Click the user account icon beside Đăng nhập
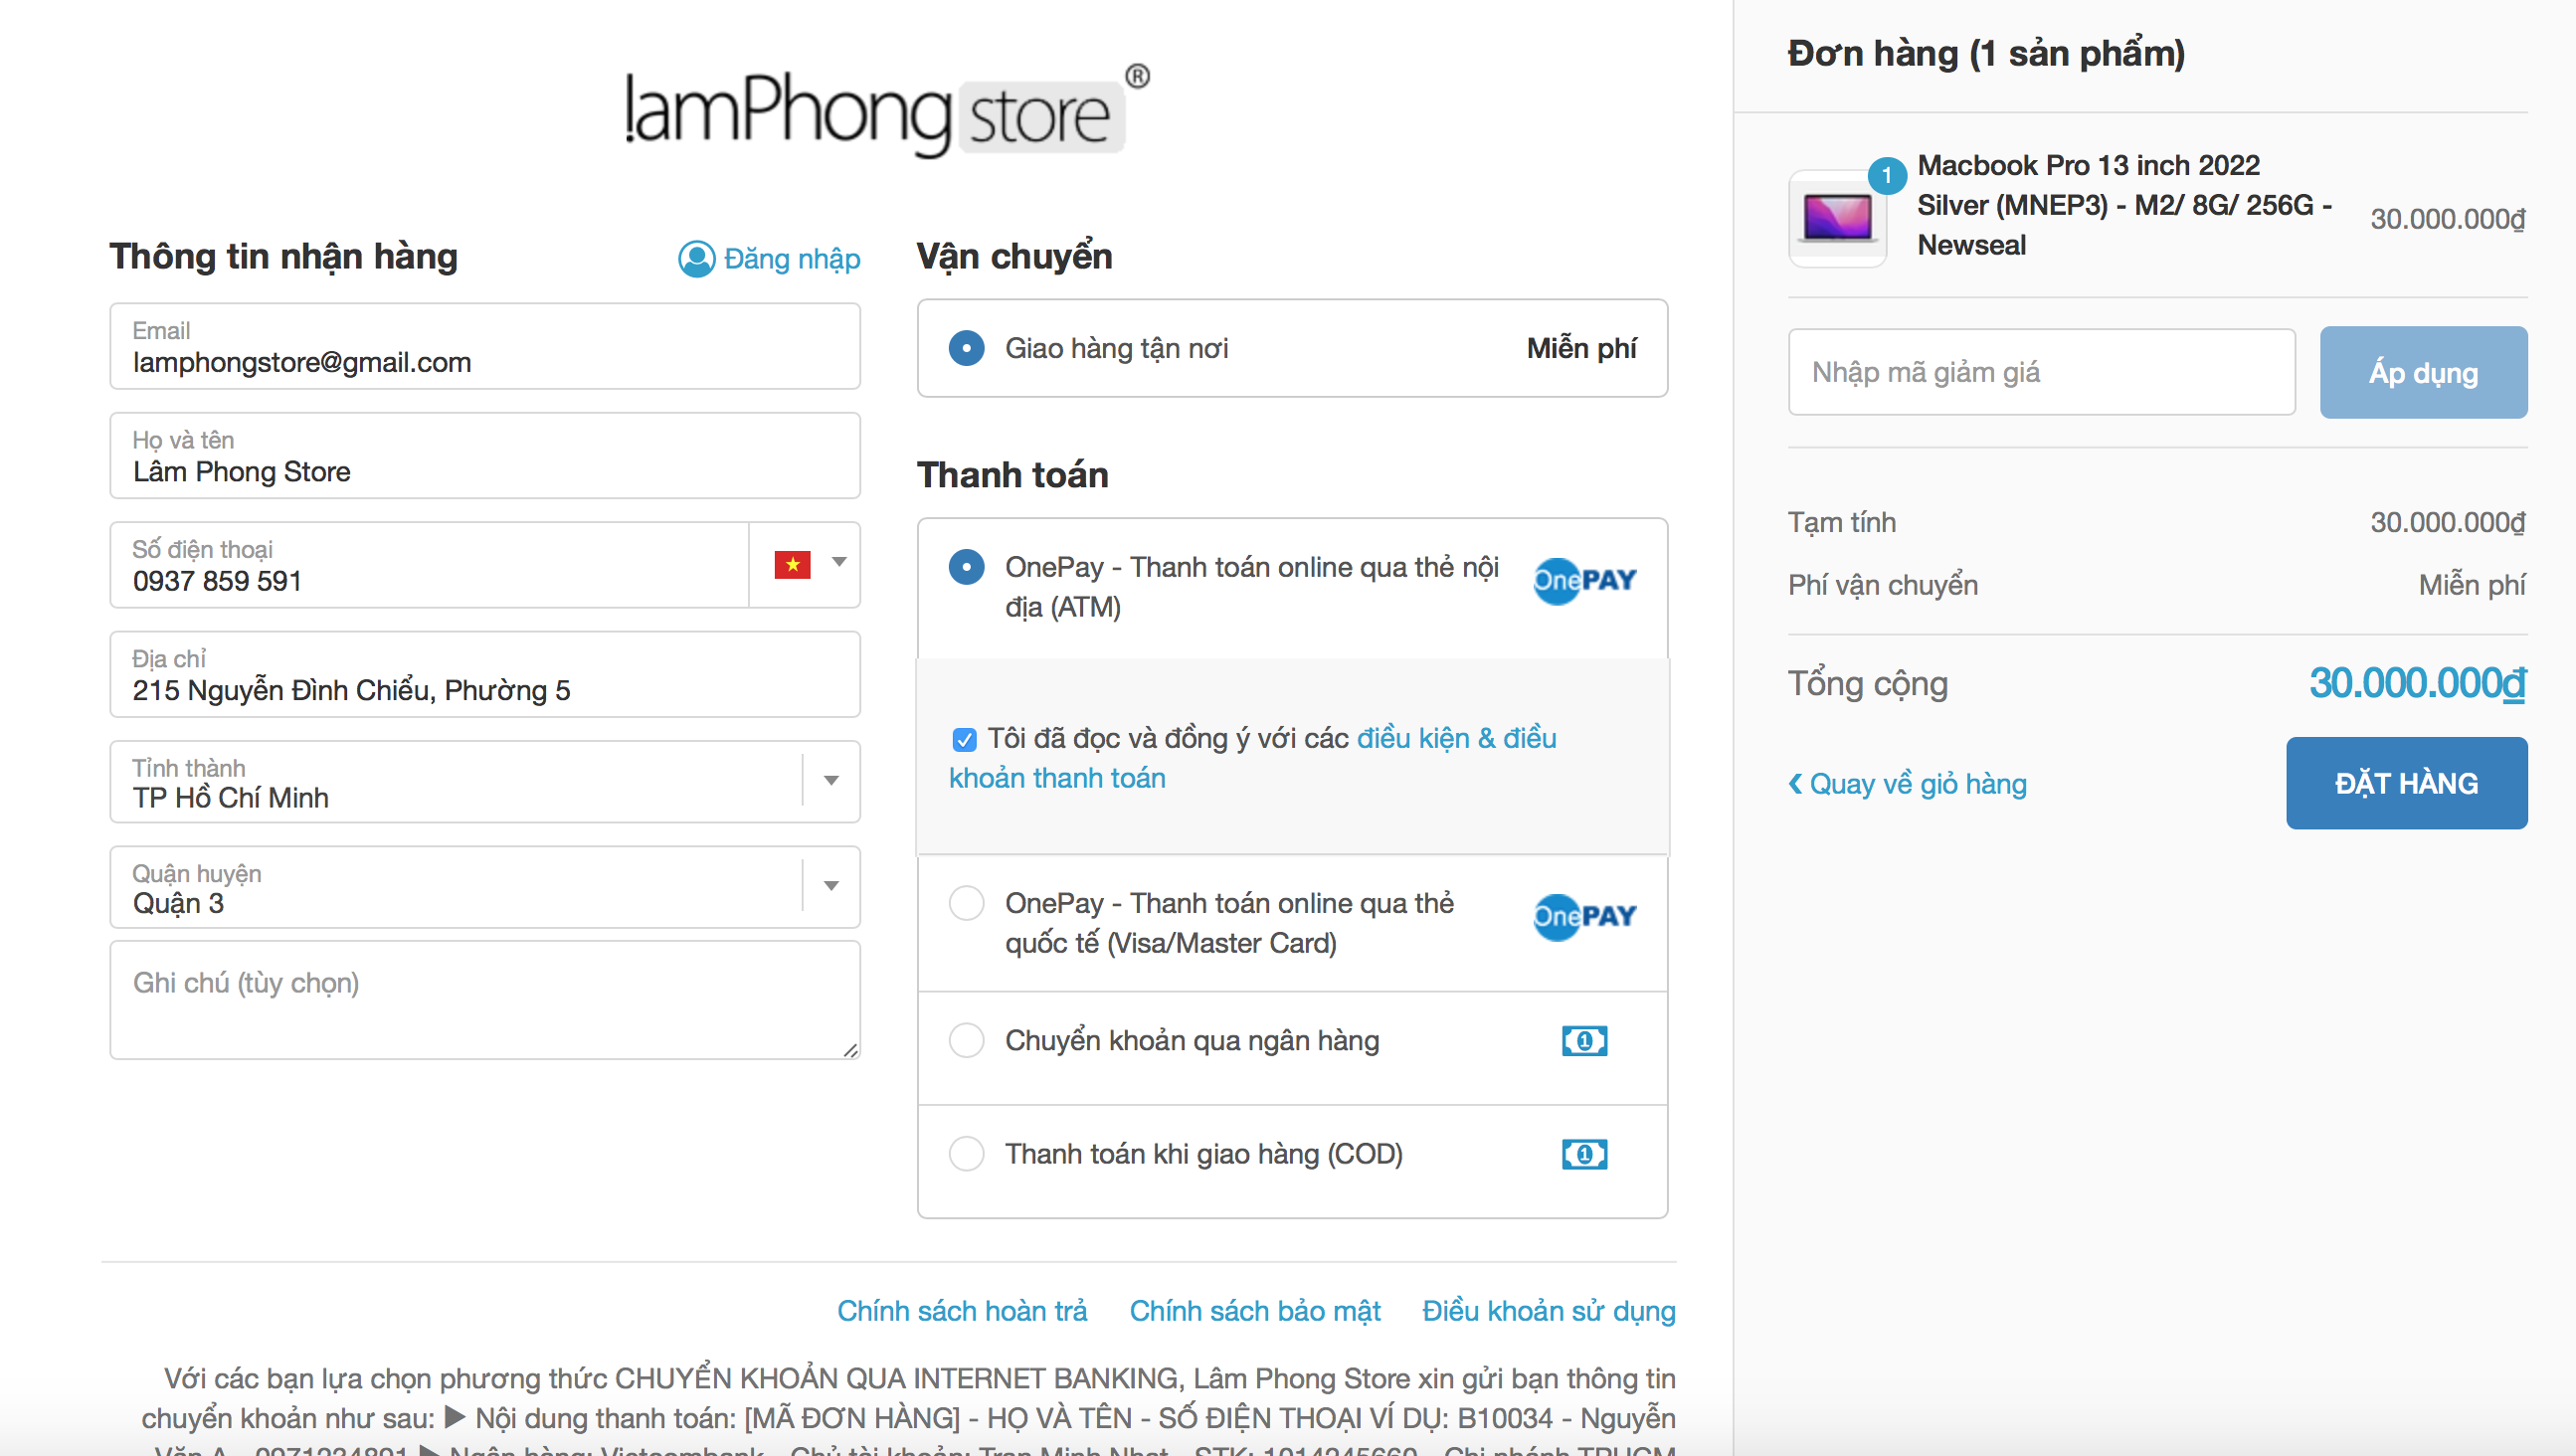 [697, 259]
